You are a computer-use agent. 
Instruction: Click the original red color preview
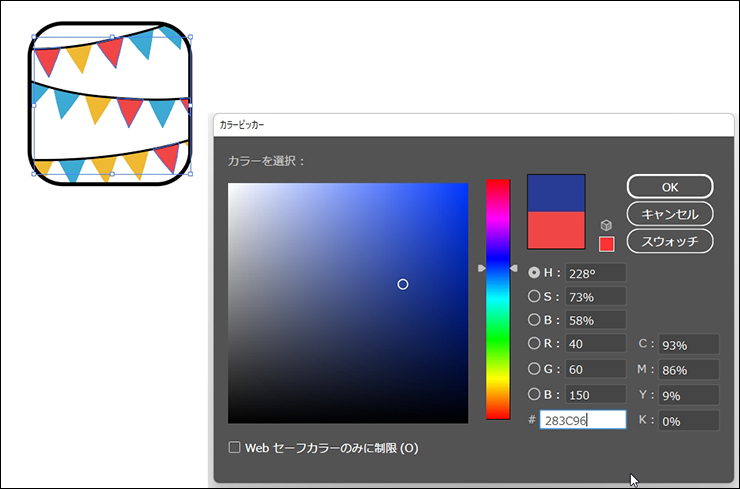pyautogui.click(x=556, y=230)
